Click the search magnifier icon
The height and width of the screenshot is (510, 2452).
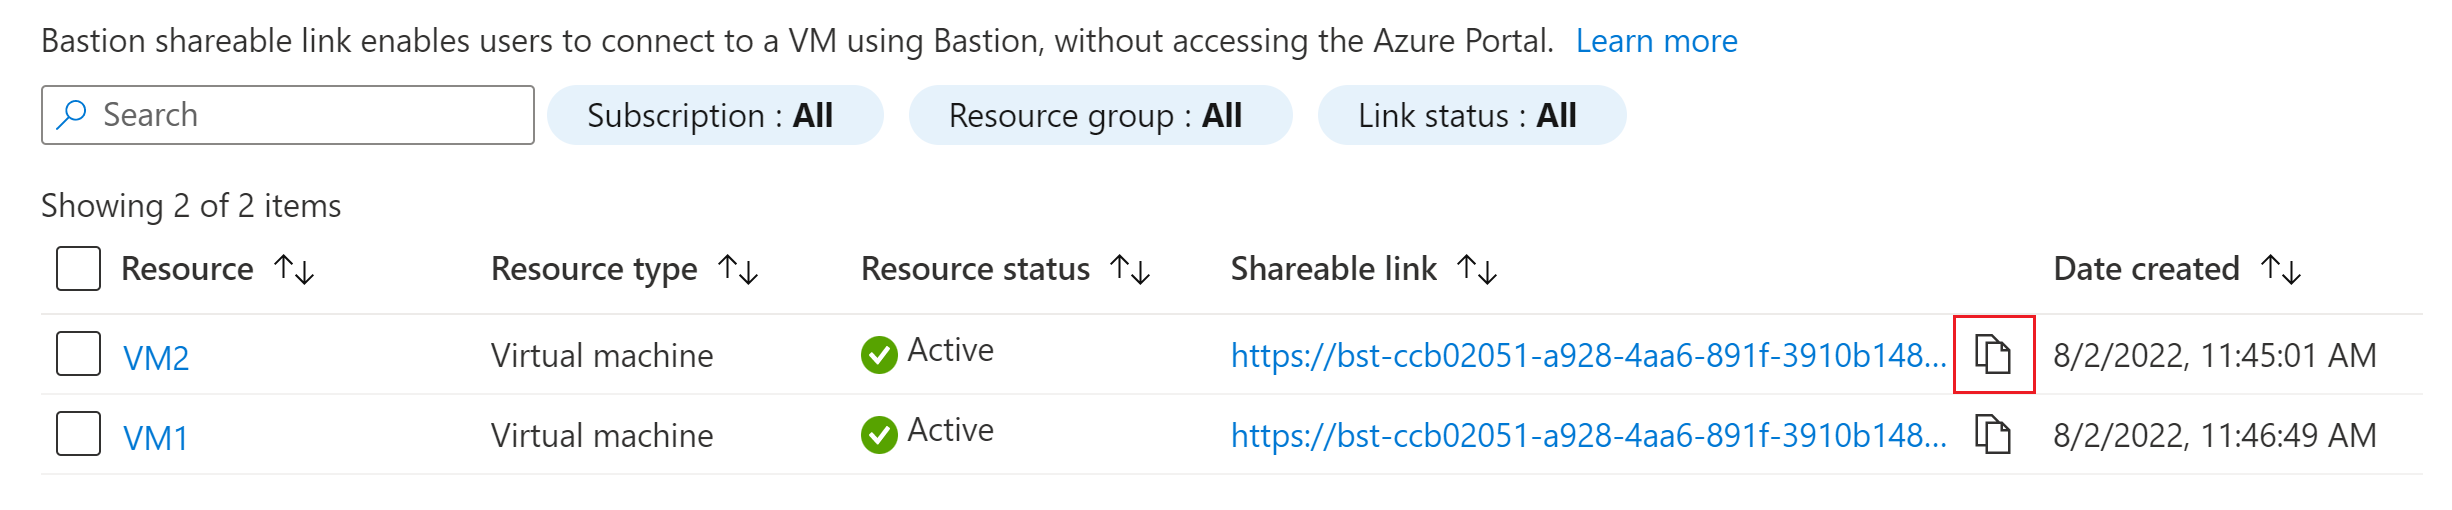coord(72,115)
